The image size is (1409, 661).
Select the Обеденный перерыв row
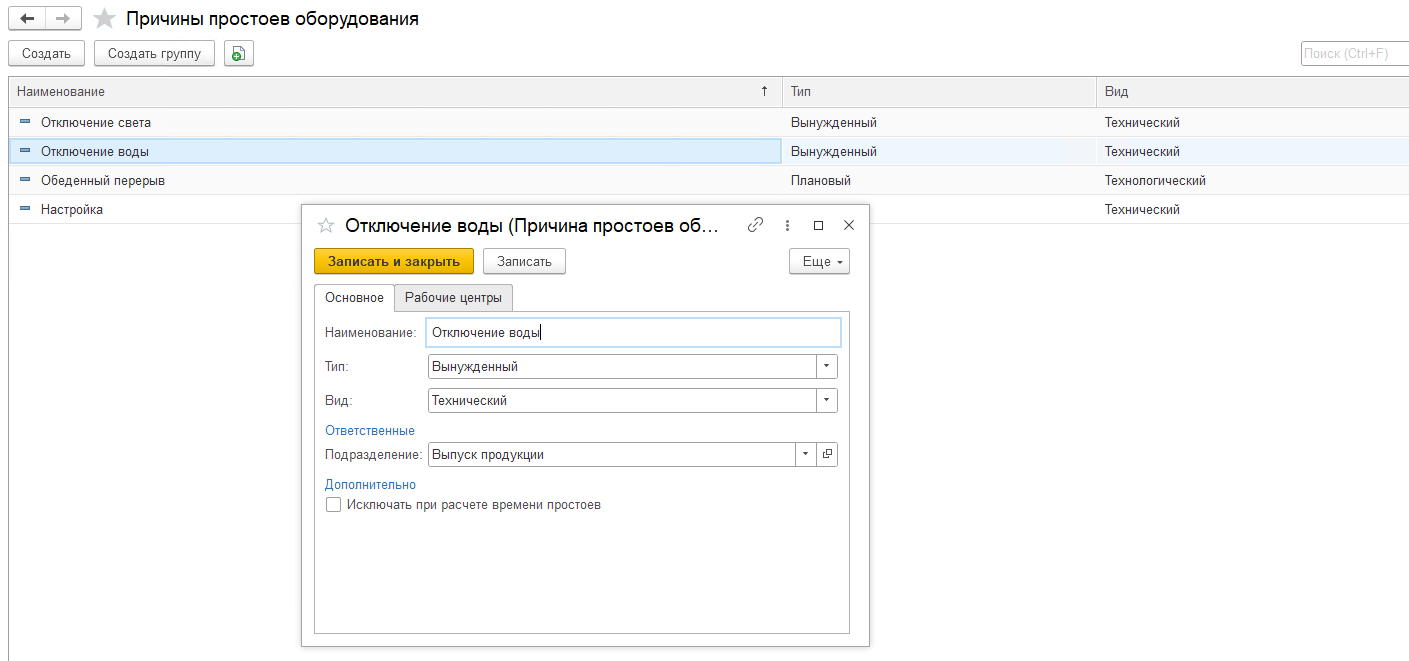[x=102, y=181]
